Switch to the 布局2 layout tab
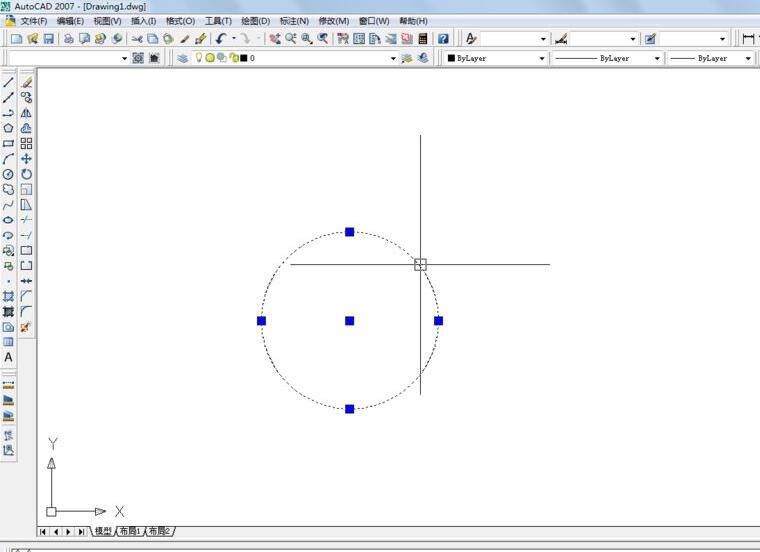This screenshot has height=552, width=760. [x=159, y=531]
